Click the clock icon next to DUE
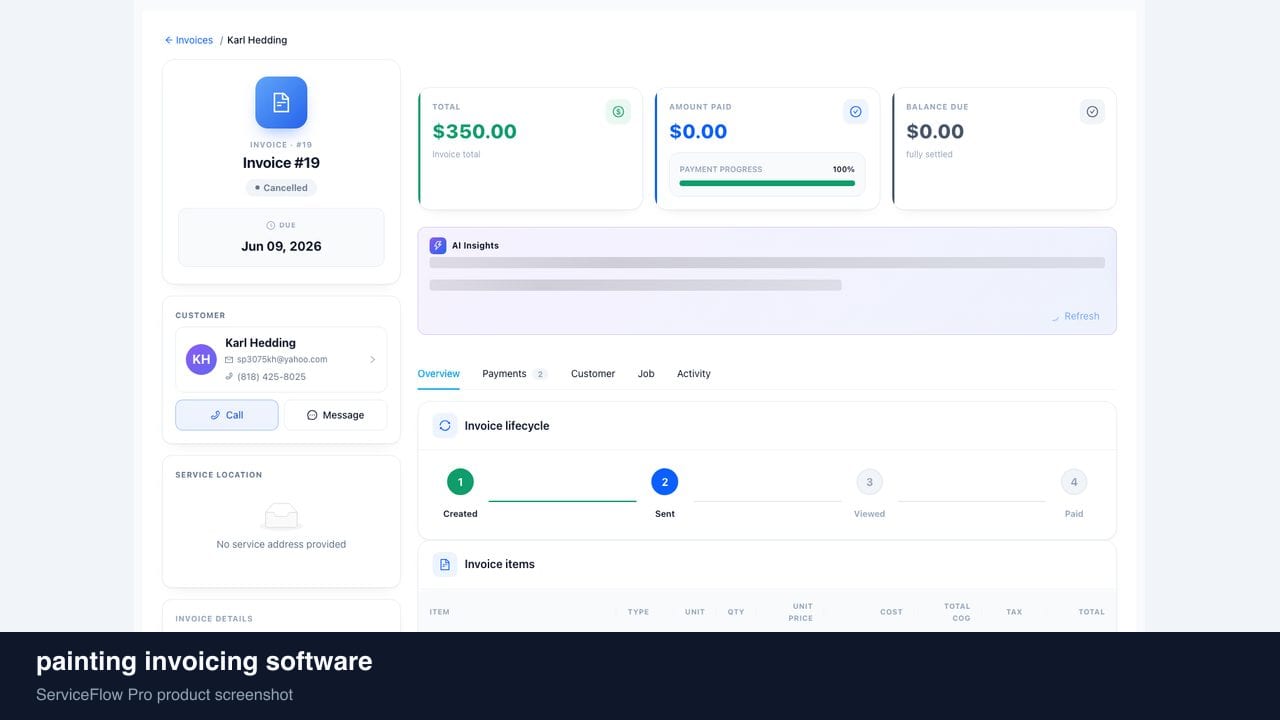 (271, 225)
